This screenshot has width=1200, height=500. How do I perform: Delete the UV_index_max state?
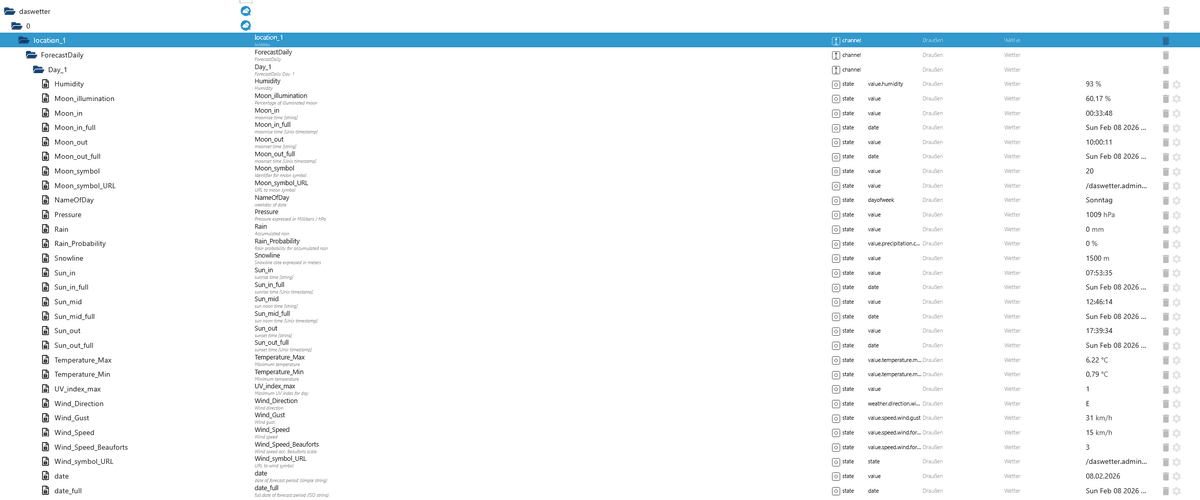click(x=1166, y=389)
